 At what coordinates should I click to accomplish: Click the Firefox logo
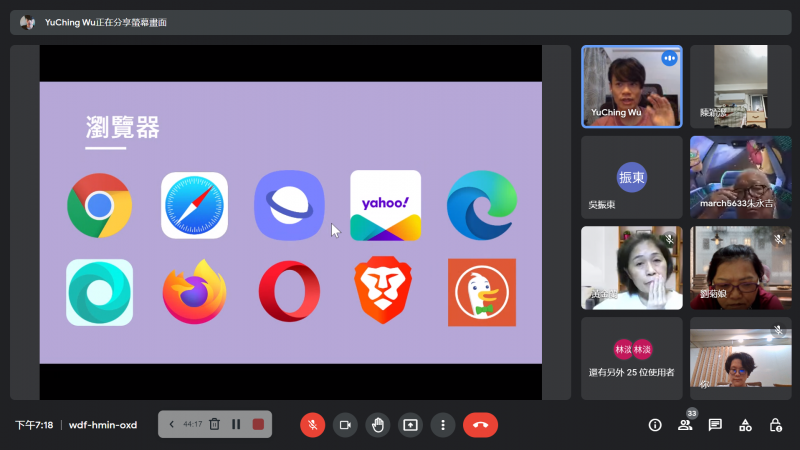[194, 292]
